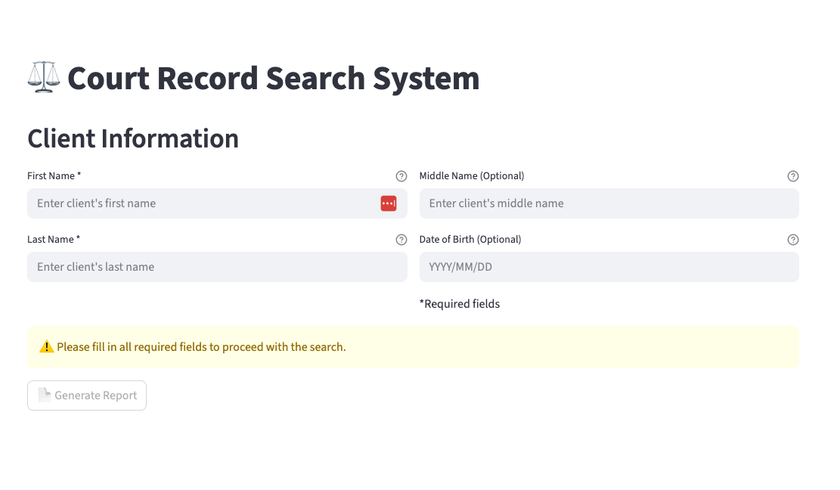Viewport: 840px width, 490px height.
Task: Open the First Name help tooltip icon
Action: (401, 176)
